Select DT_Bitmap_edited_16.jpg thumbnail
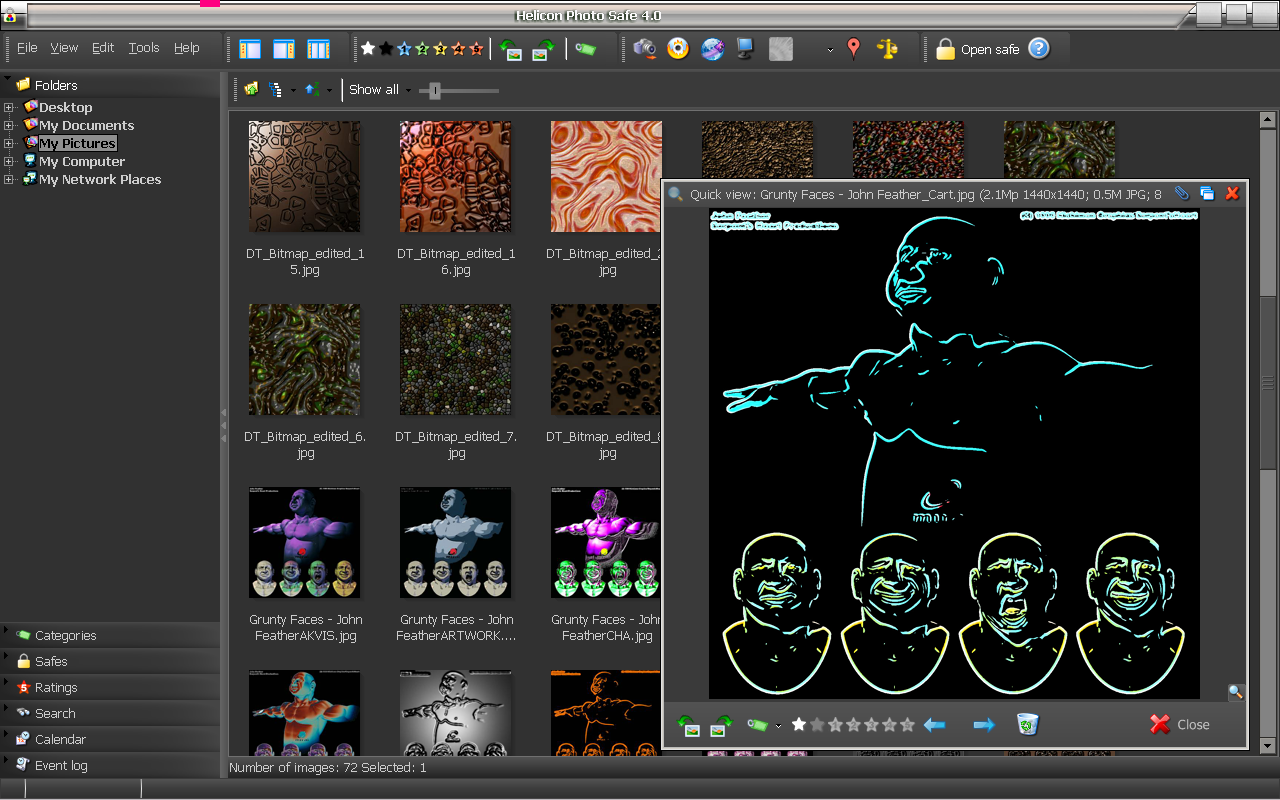The image size is (1280, 800). click(x=456, y=177)
